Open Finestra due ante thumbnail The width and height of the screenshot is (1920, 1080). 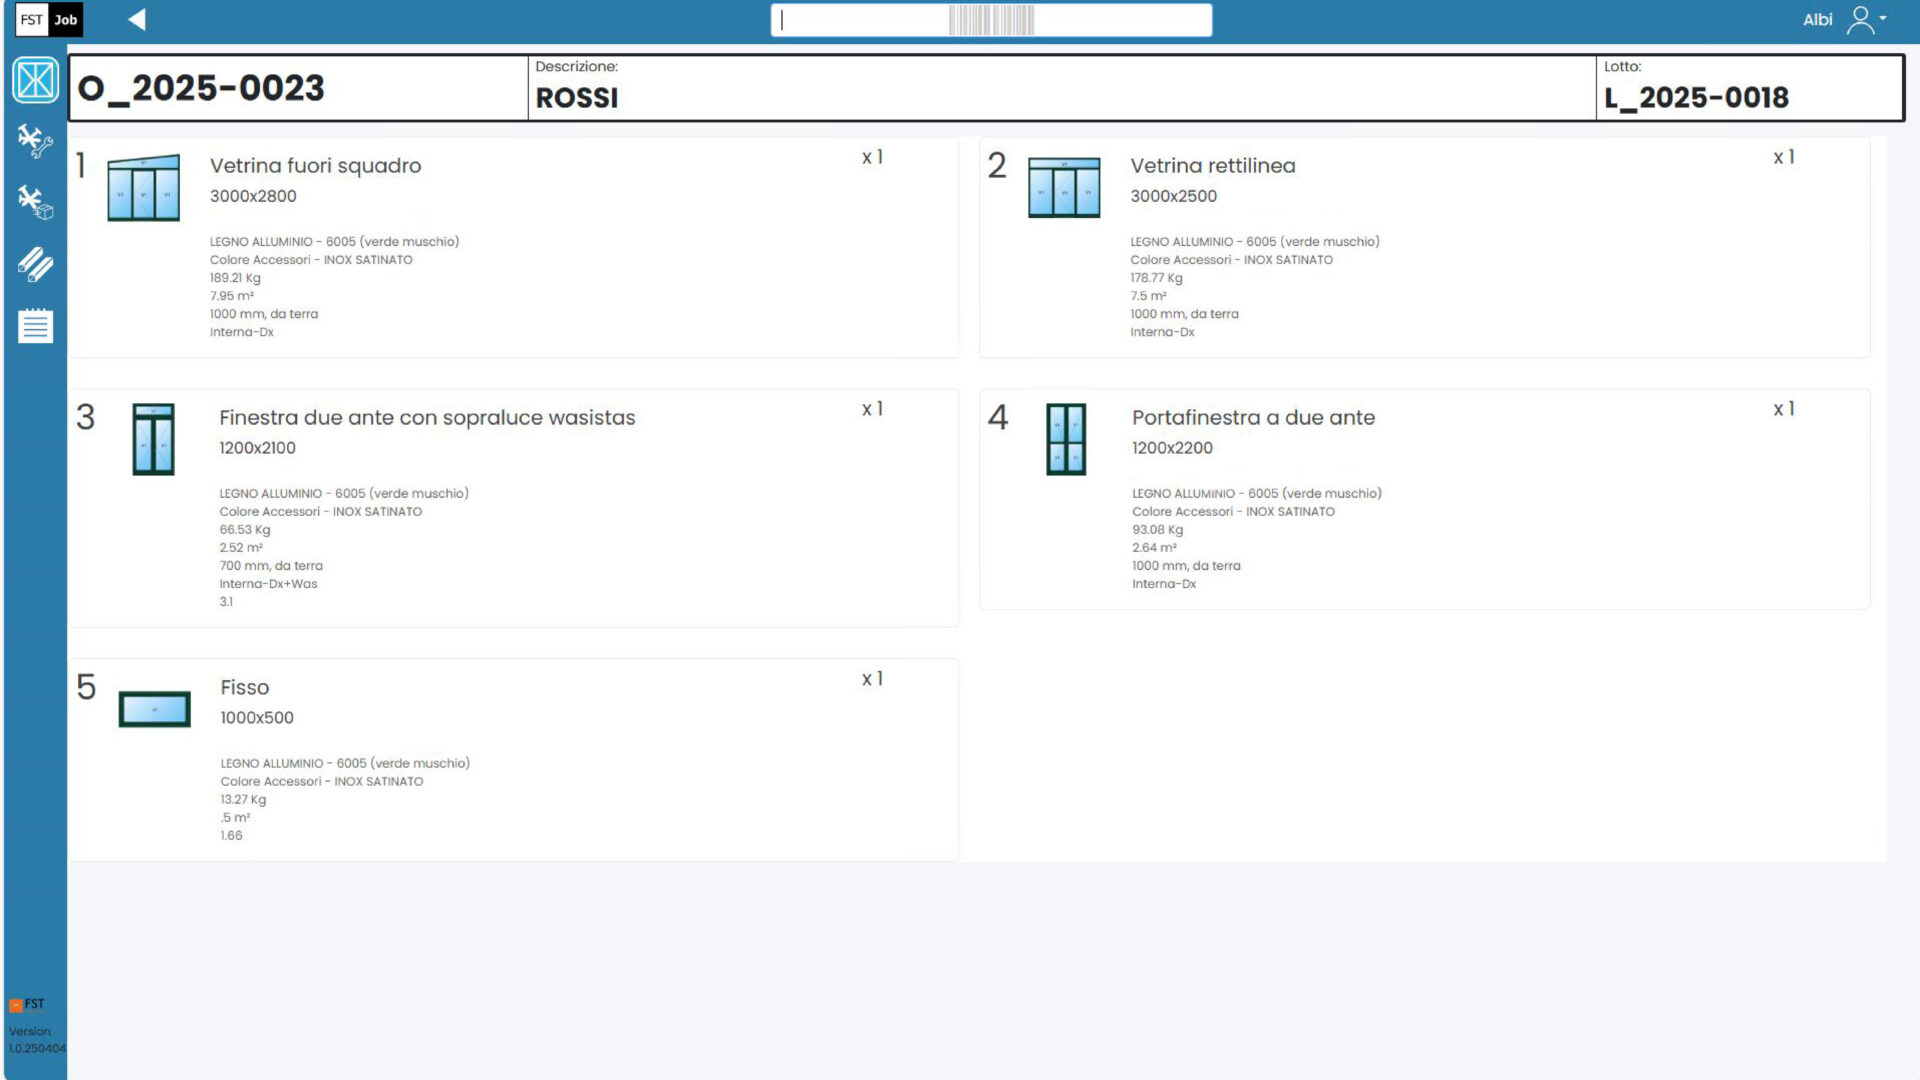pyautogui.click(x=153, y=439)
